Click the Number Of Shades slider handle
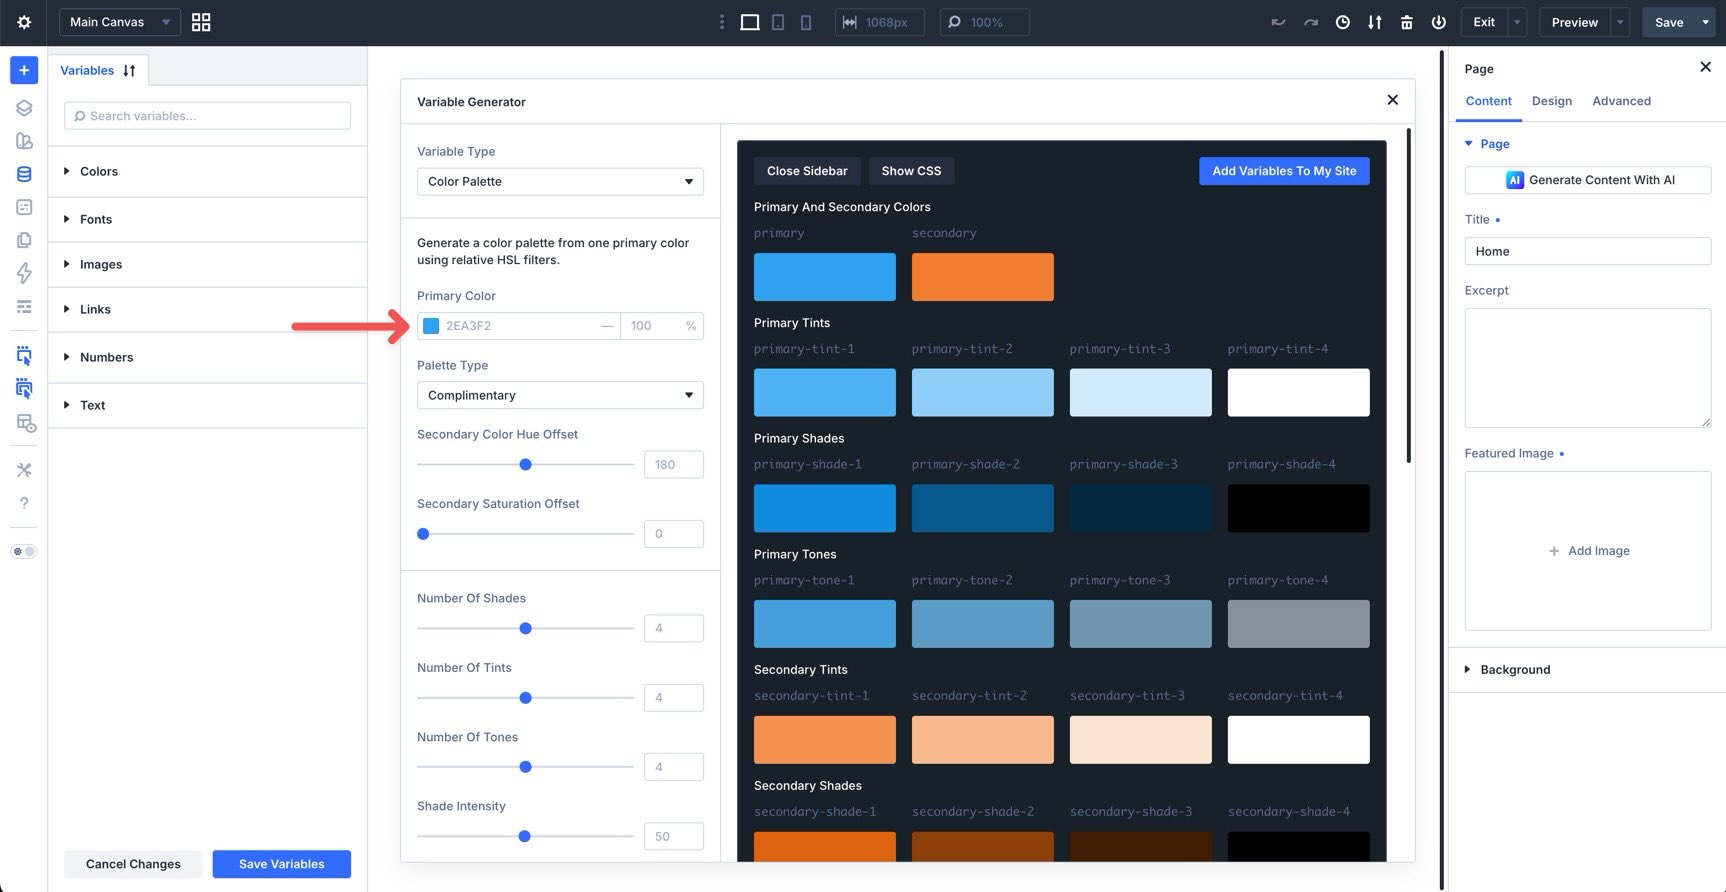This screenshot has height=892, width=1726. 525,628
